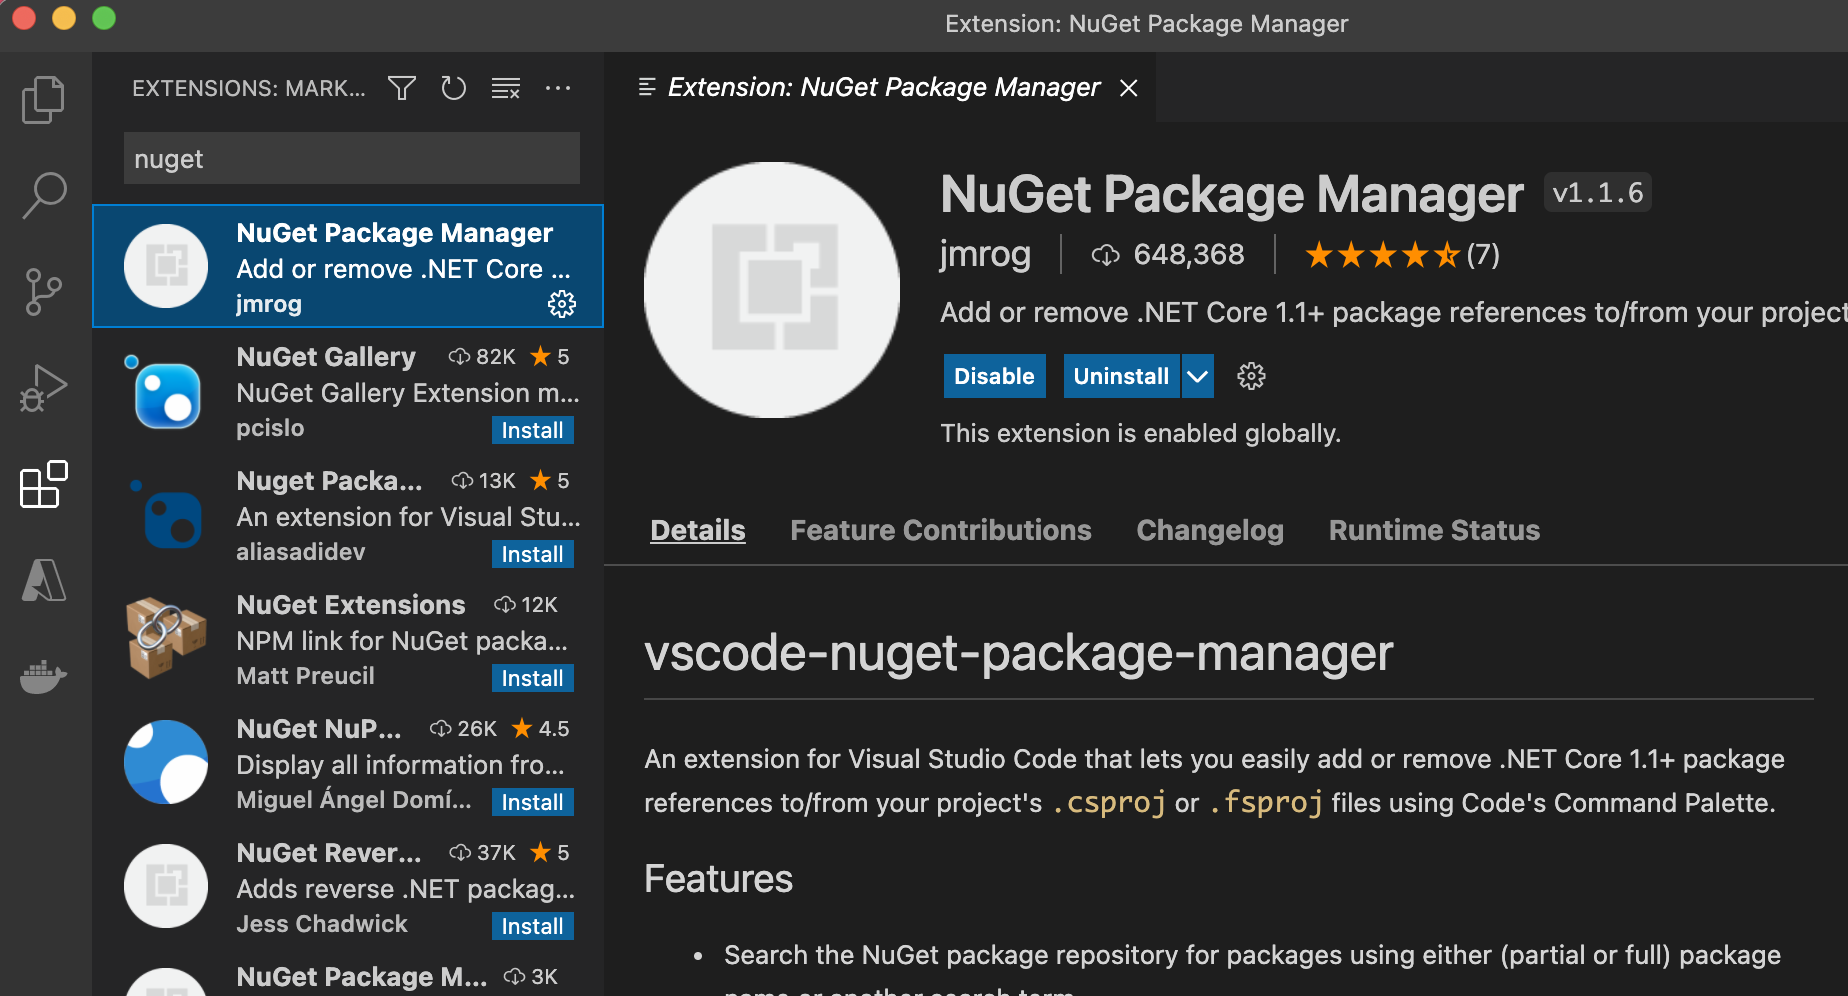The image size is (1848, 996).
Task: Clear extensions search results
Action: point(506,89)
